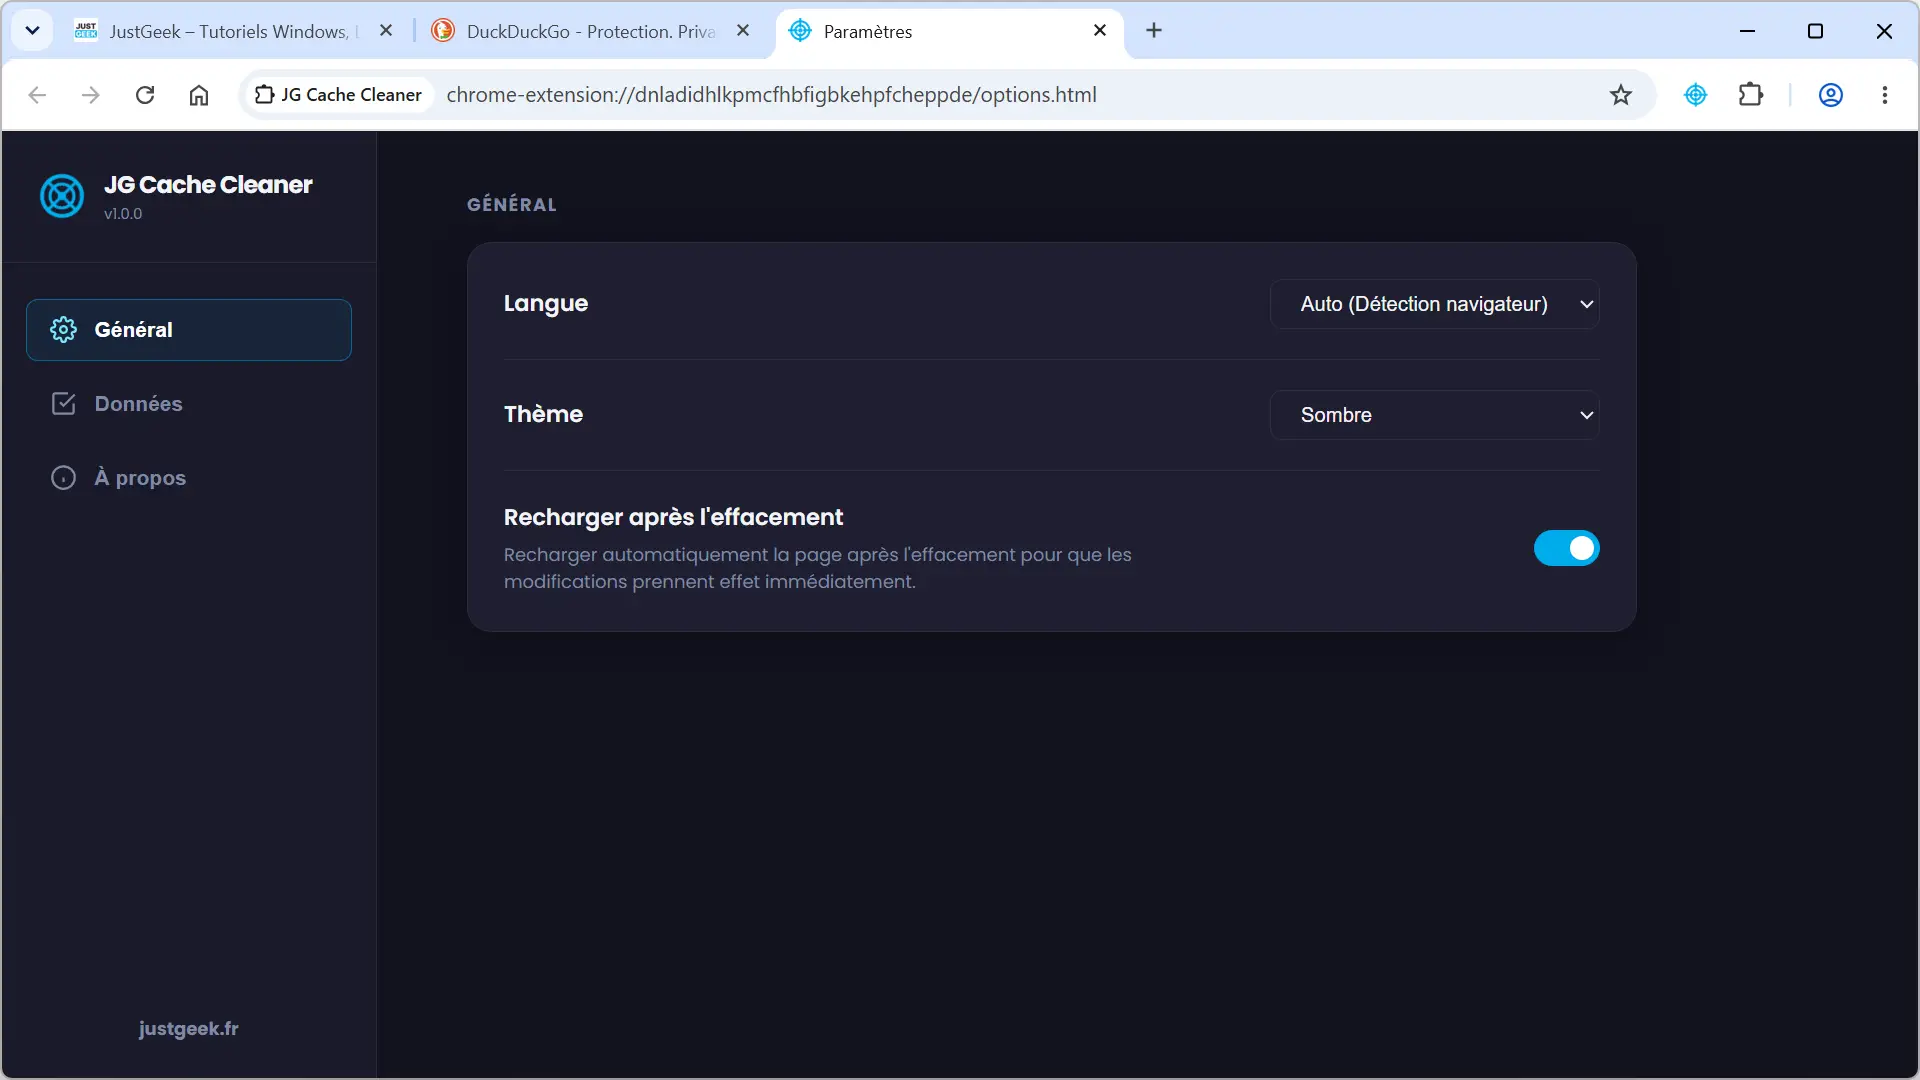Click the JG Cache Cleaner sidebar title
This screenshot has height=1080, width=1920.
point(208,185)
